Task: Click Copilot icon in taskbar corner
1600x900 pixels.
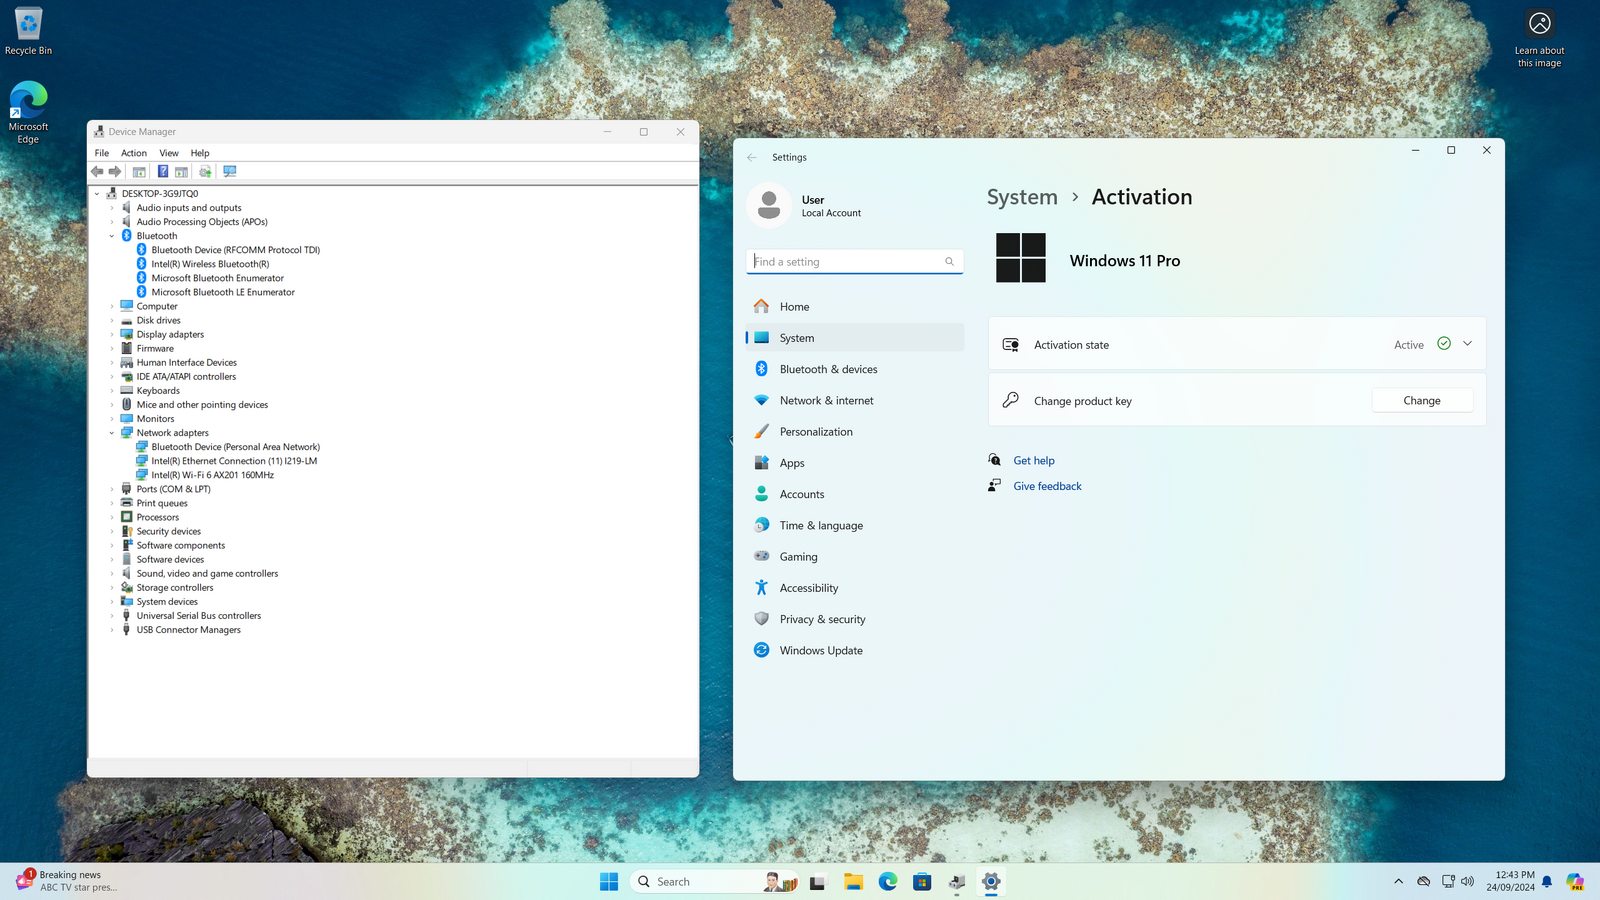Action: 1575,881
